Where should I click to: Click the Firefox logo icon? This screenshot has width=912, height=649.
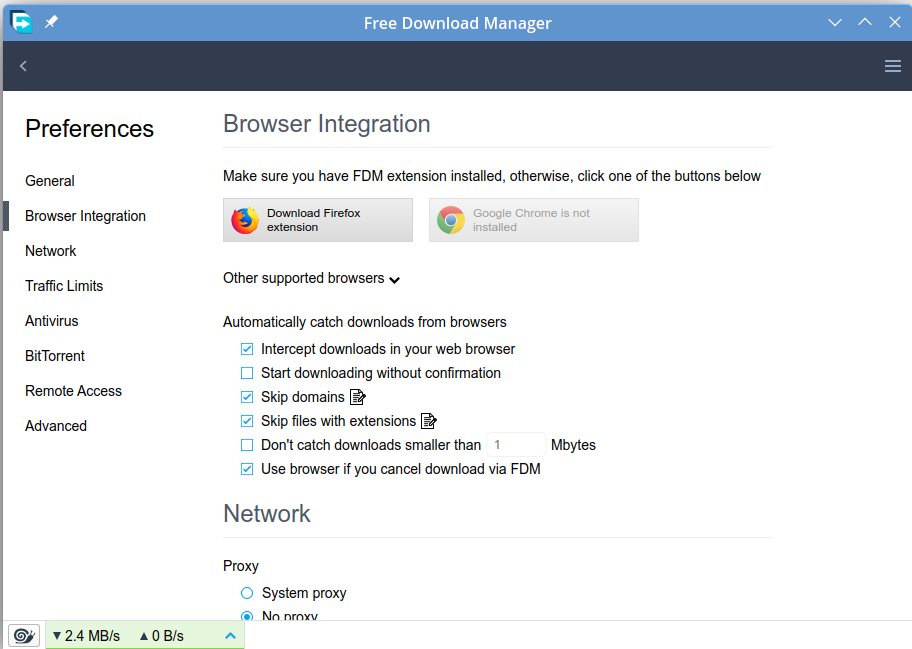pos(245,220)
